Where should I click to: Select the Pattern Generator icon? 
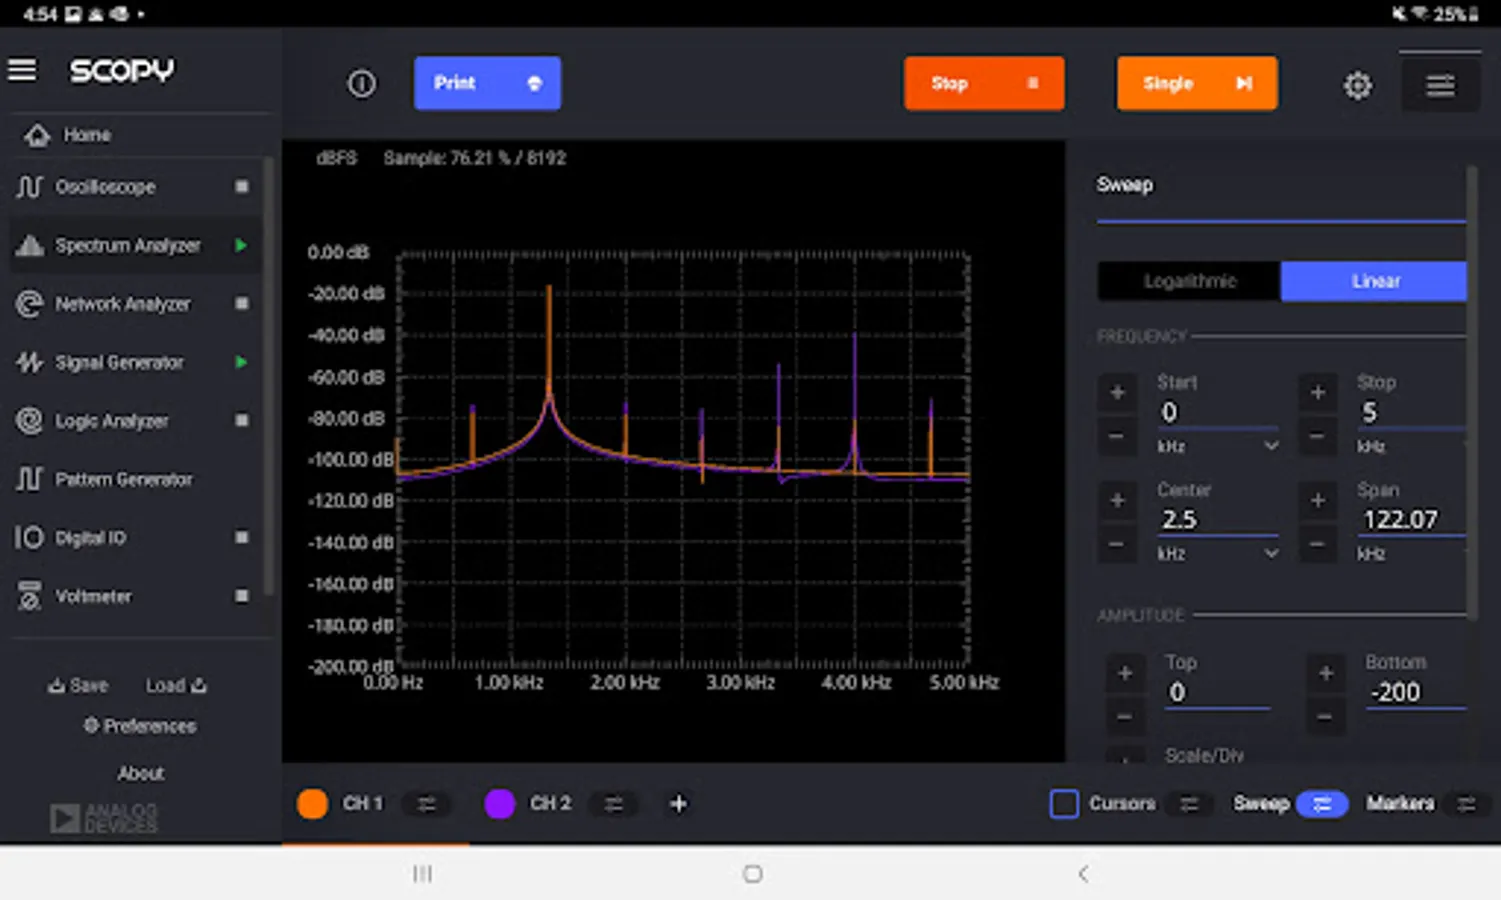tap(29, 479)
